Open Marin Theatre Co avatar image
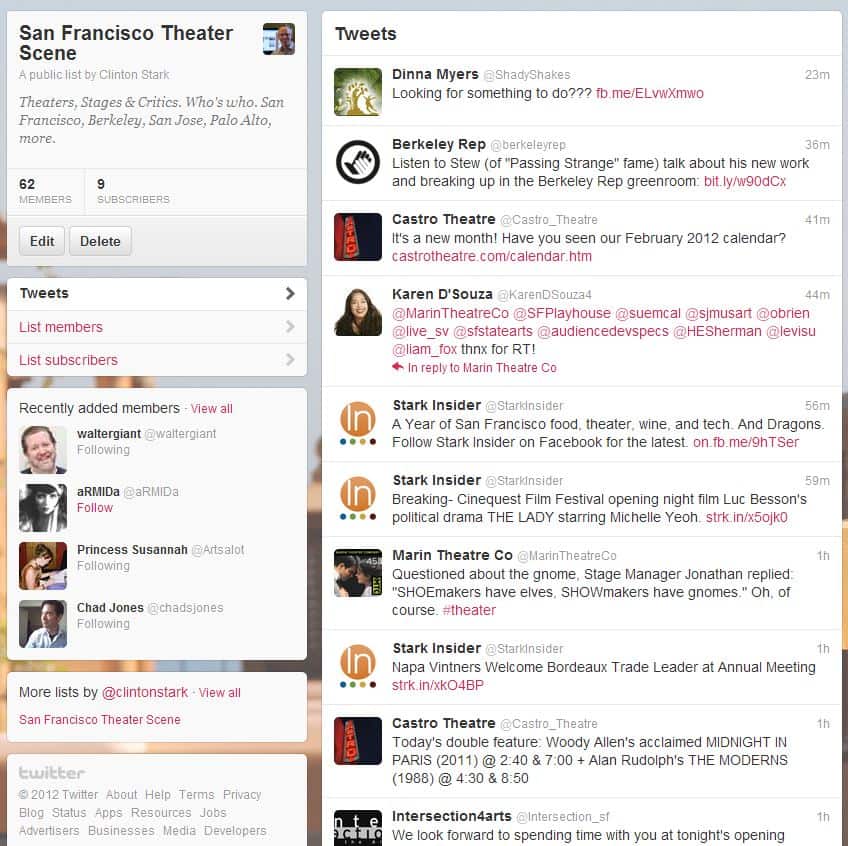 [357, 573]
